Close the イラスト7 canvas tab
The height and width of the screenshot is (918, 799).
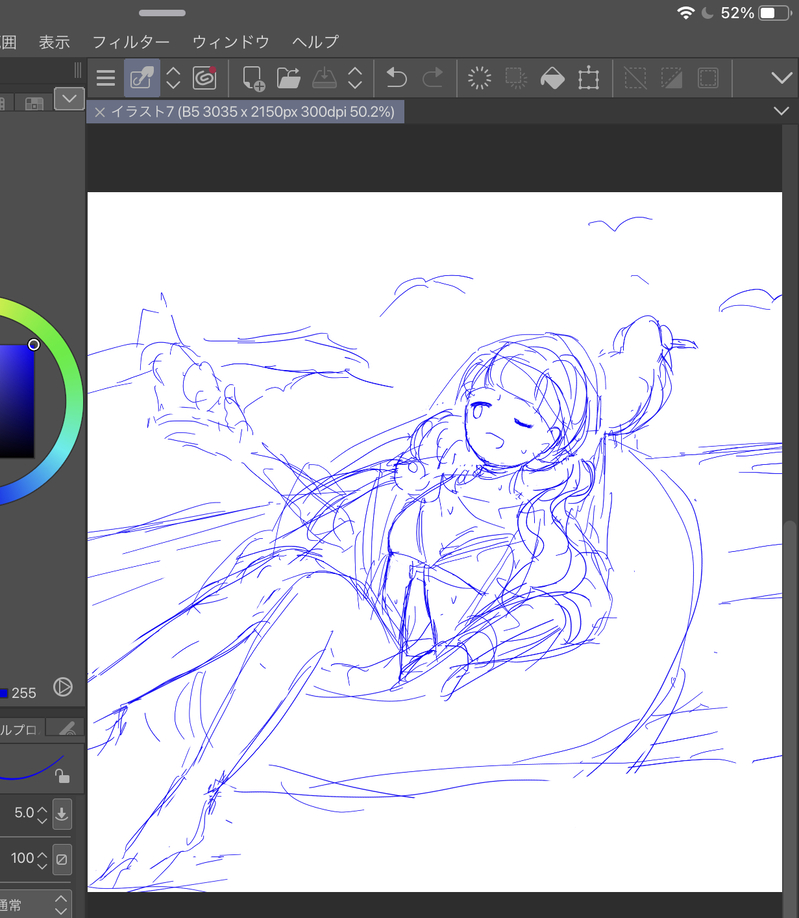pos(100,112)
